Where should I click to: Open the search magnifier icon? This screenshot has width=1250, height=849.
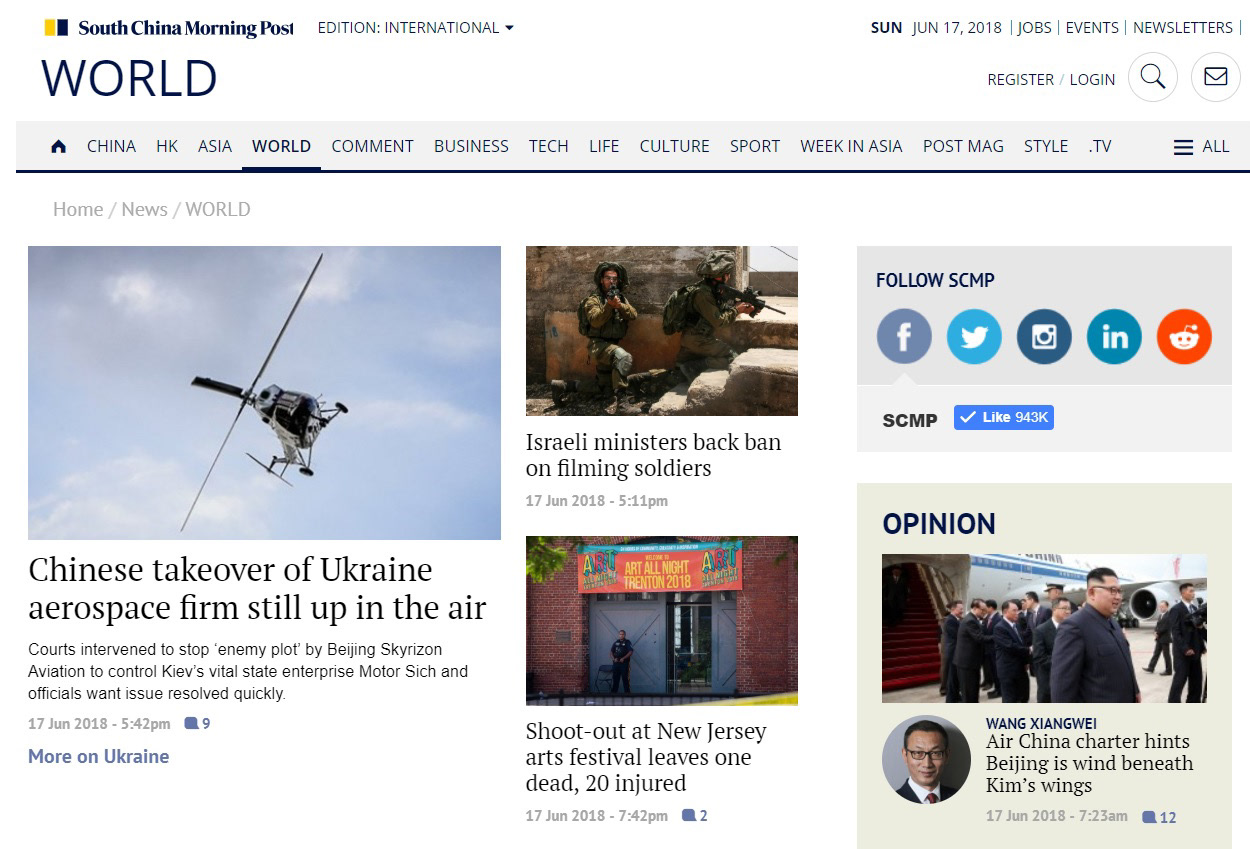pyautogui.click(x=1152, y=77)
